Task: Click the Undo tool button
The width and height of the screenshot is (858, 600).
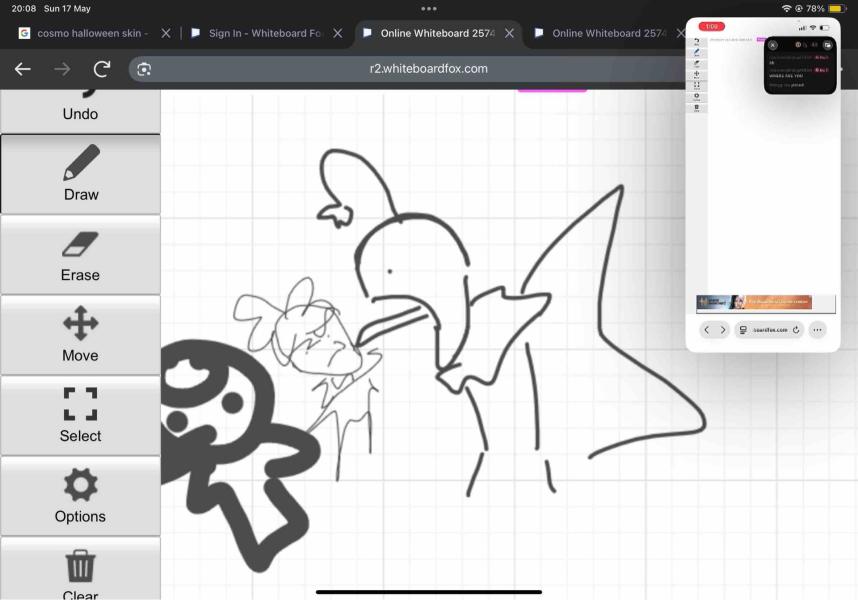Action: coord(80,111)
